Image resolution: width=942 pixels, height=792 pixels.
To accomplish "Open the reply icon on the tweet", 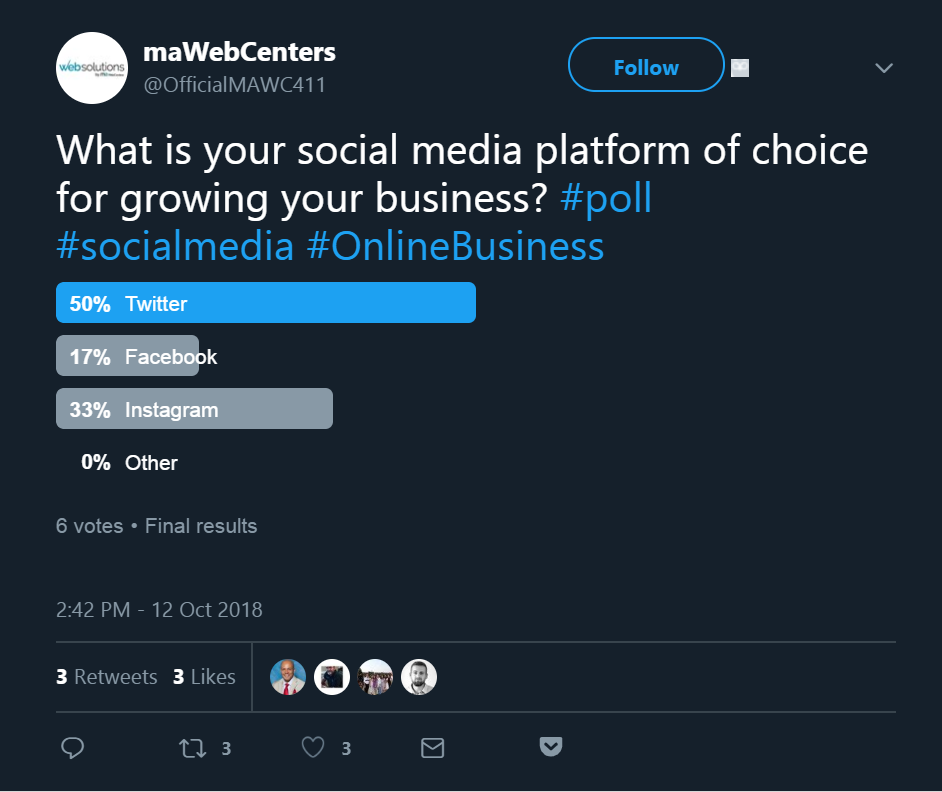I will coord(73,747).
